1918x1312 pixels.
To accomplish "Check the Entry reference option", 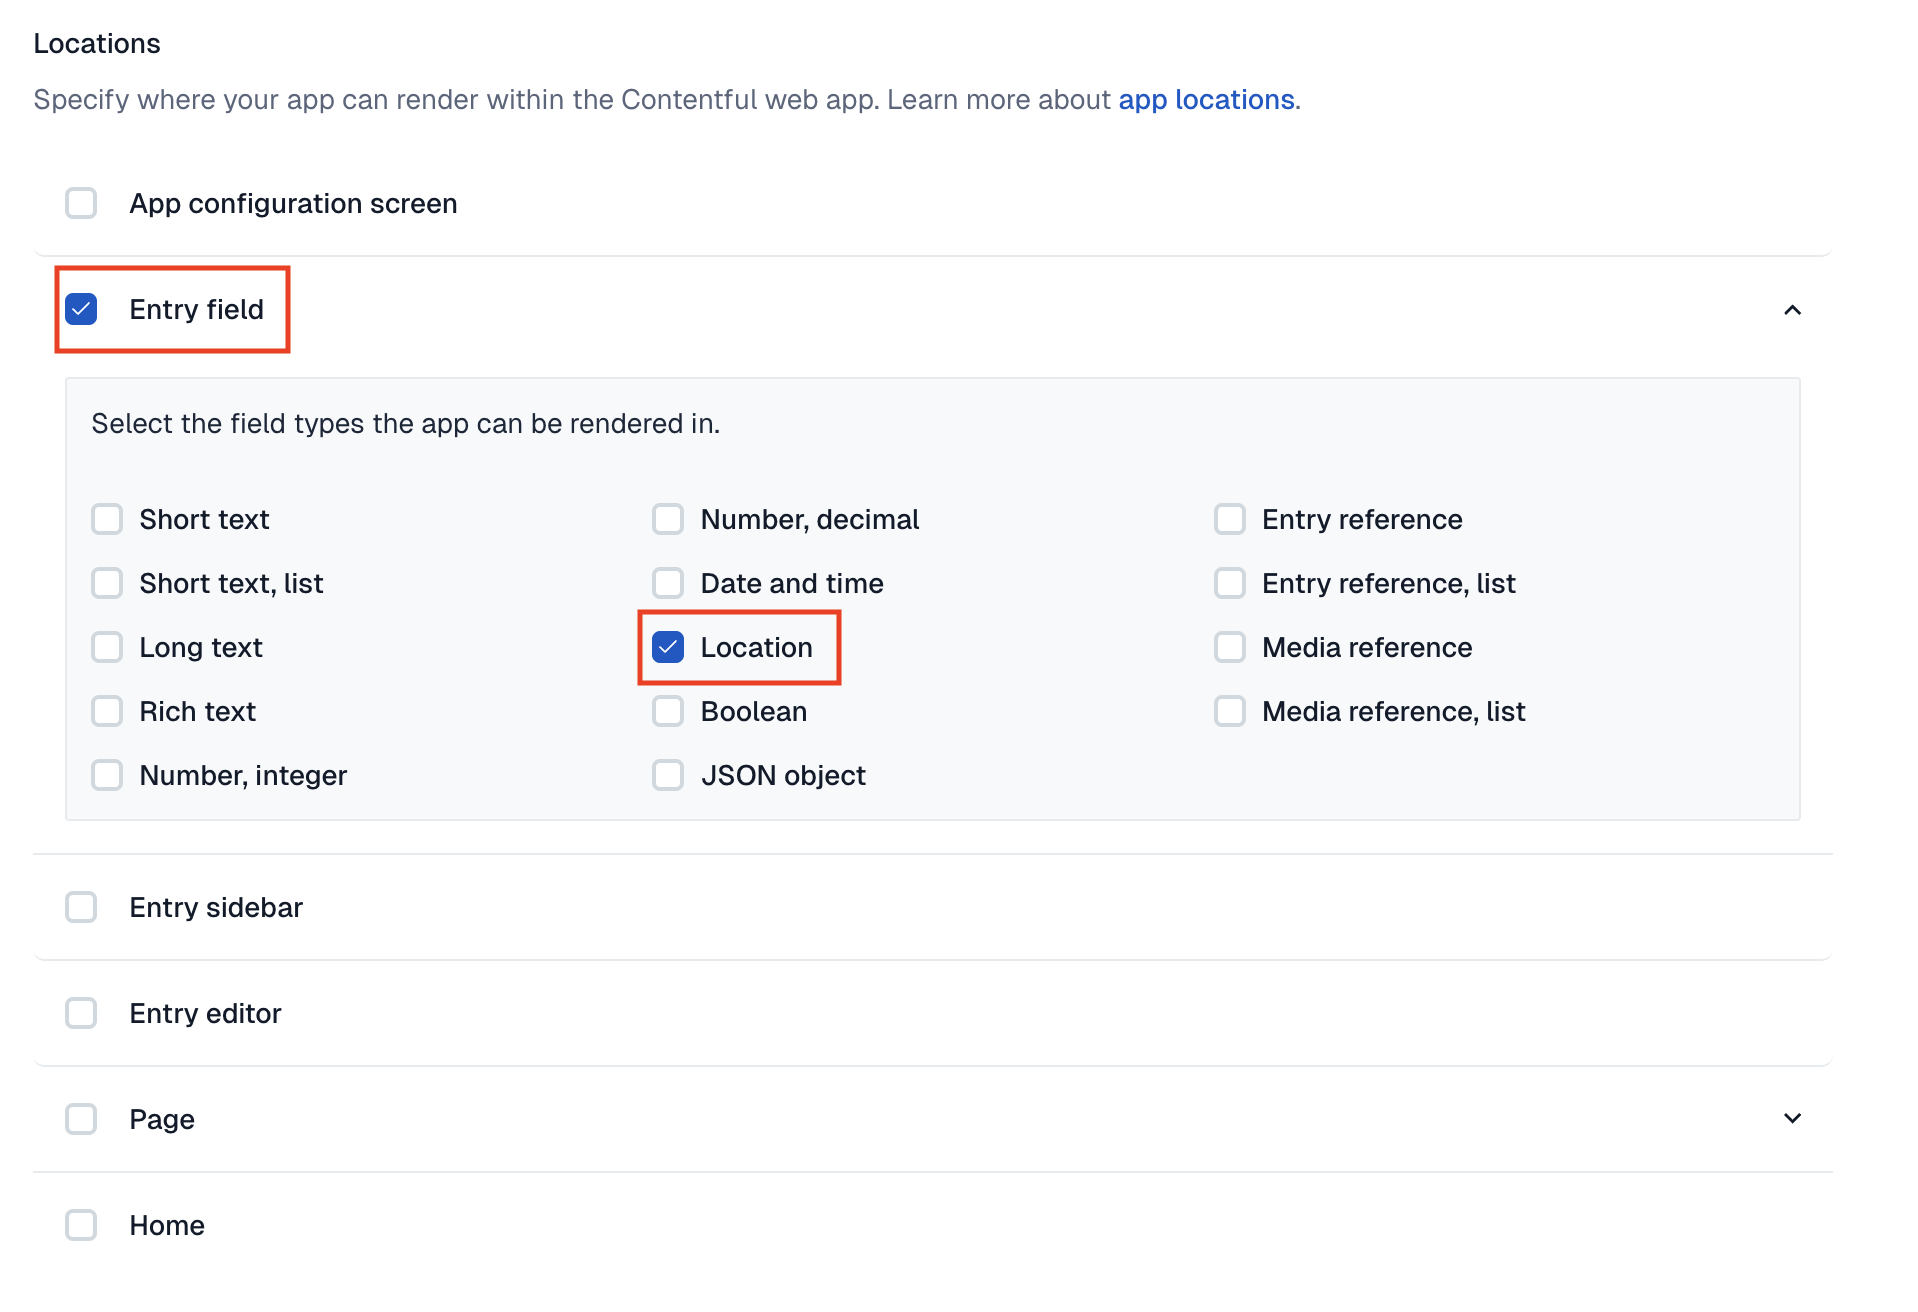I will [1230, 519].
